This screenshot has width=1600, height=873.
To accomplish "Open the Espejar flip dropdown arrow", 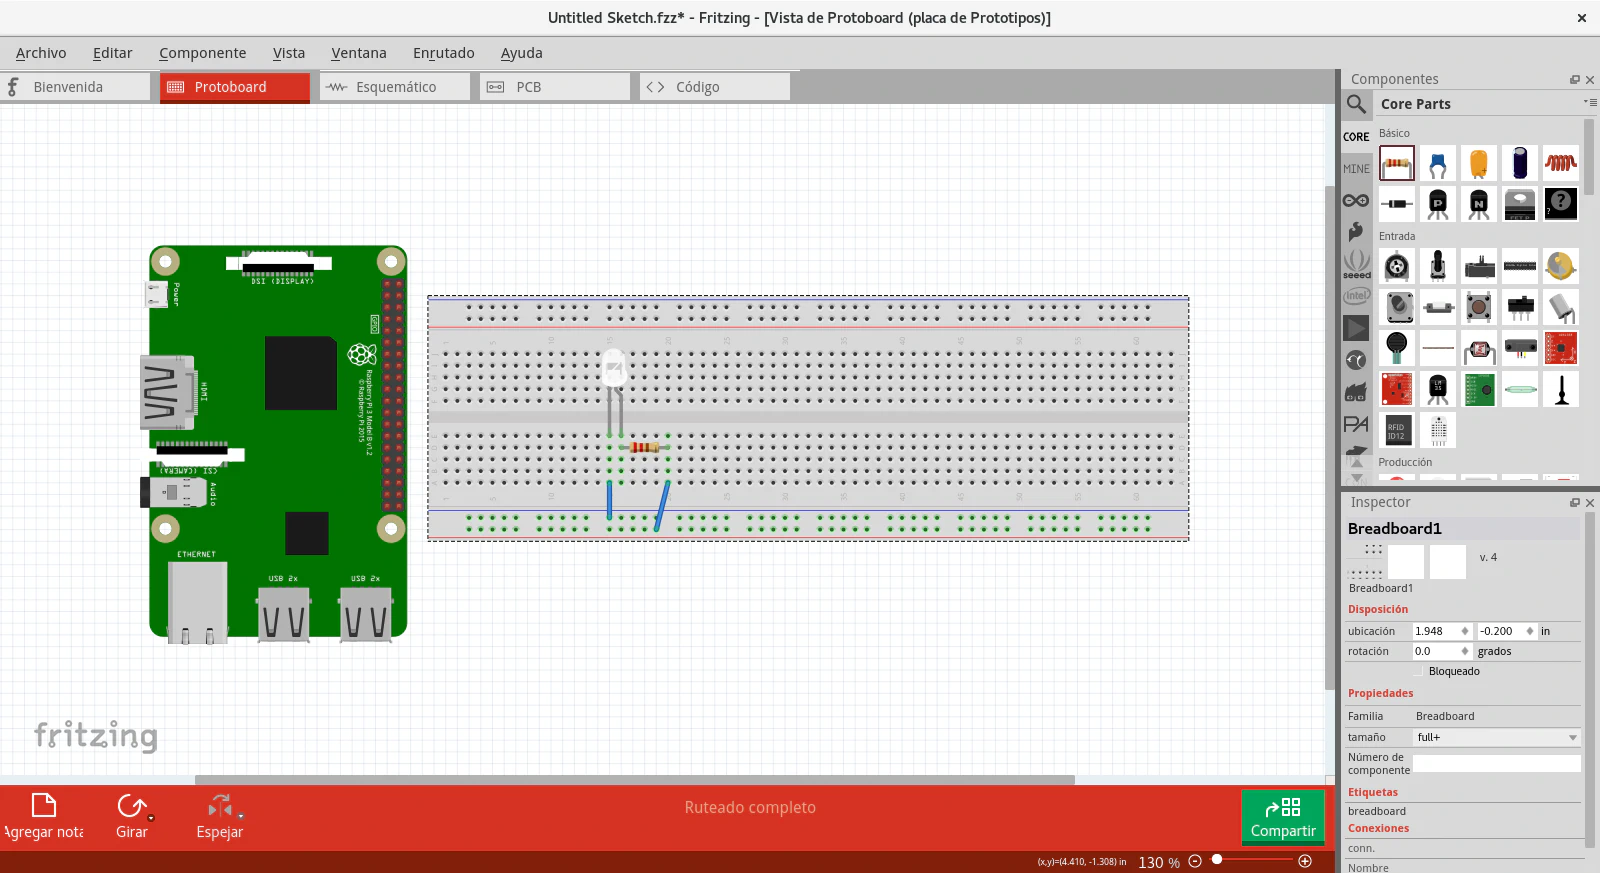I will pyautogui.click(x=241, y=816).
